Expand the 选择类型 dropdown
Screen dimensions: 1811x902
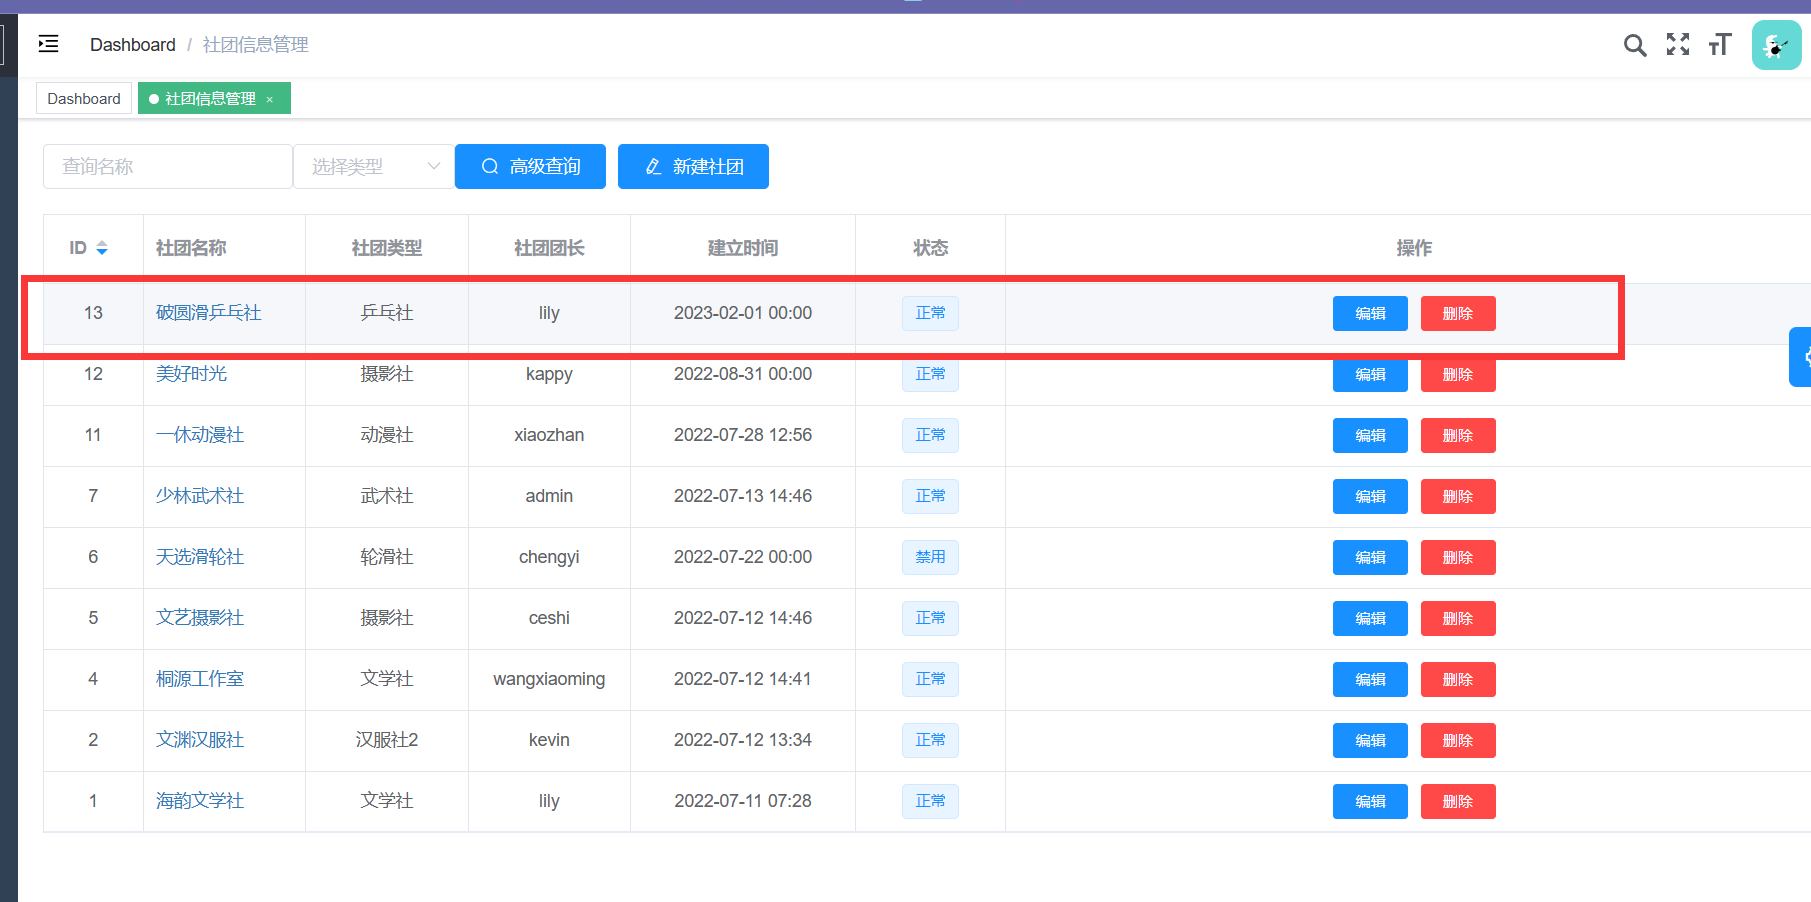click(x=373, y=167)
